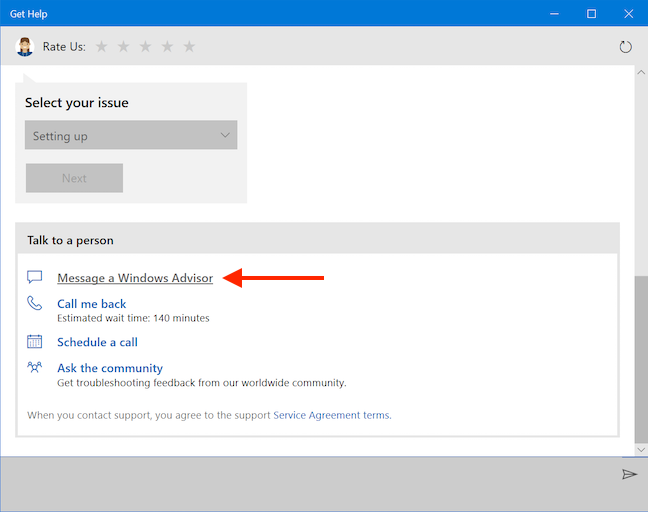Maximize the Get Help window
This screenshot has height=512, width=648.
(591, 14)
